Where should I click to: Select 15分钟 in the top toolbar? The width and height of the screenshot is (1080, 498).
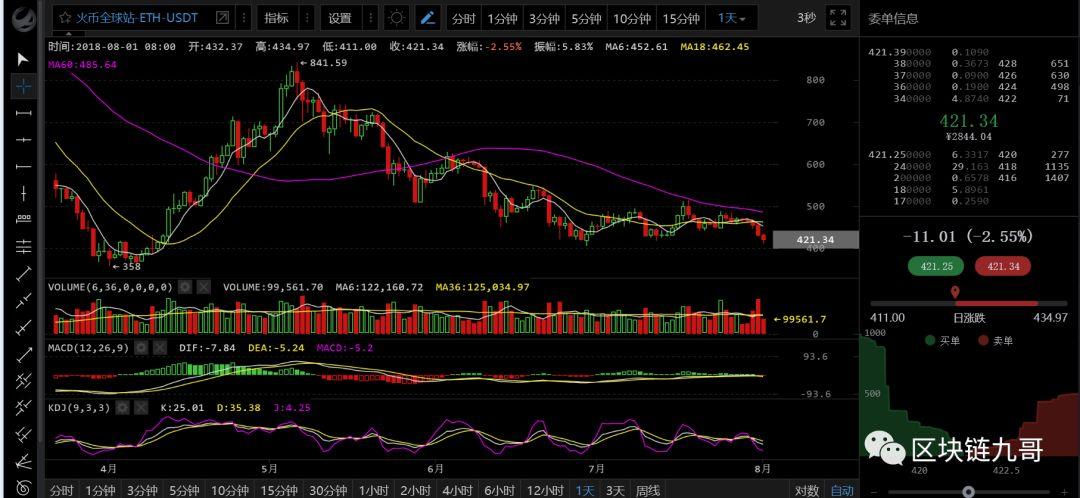click(681, 19)
